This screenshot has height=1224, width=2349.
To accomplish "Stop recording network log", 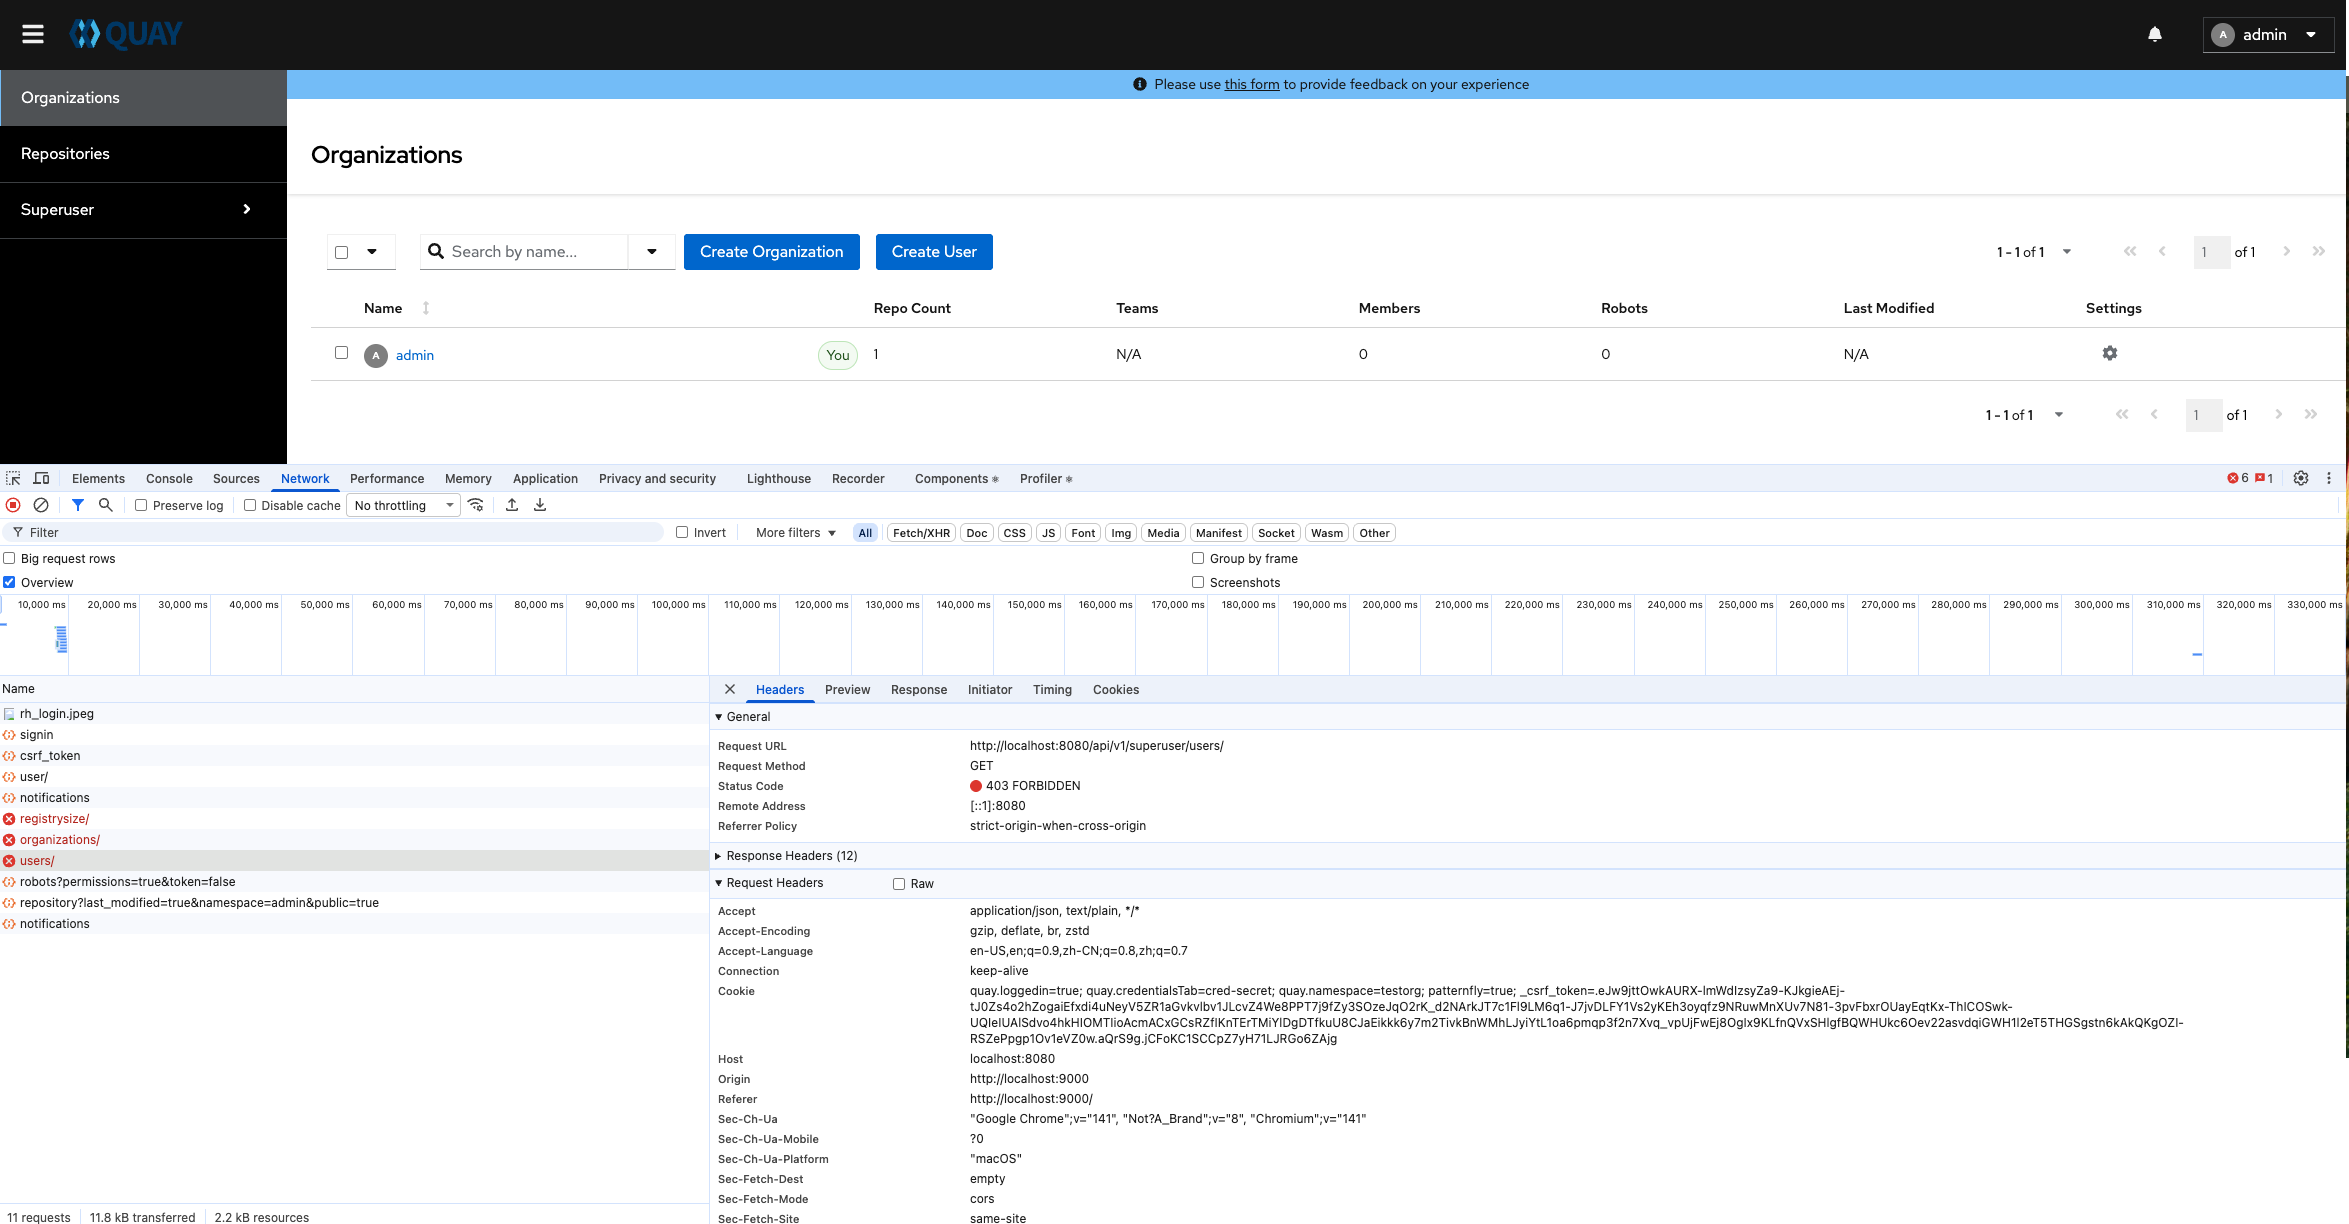I will tap(14, 505).
